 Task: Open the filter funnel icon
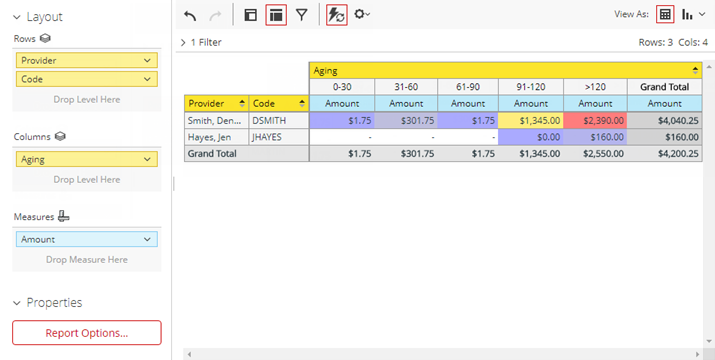301,15
